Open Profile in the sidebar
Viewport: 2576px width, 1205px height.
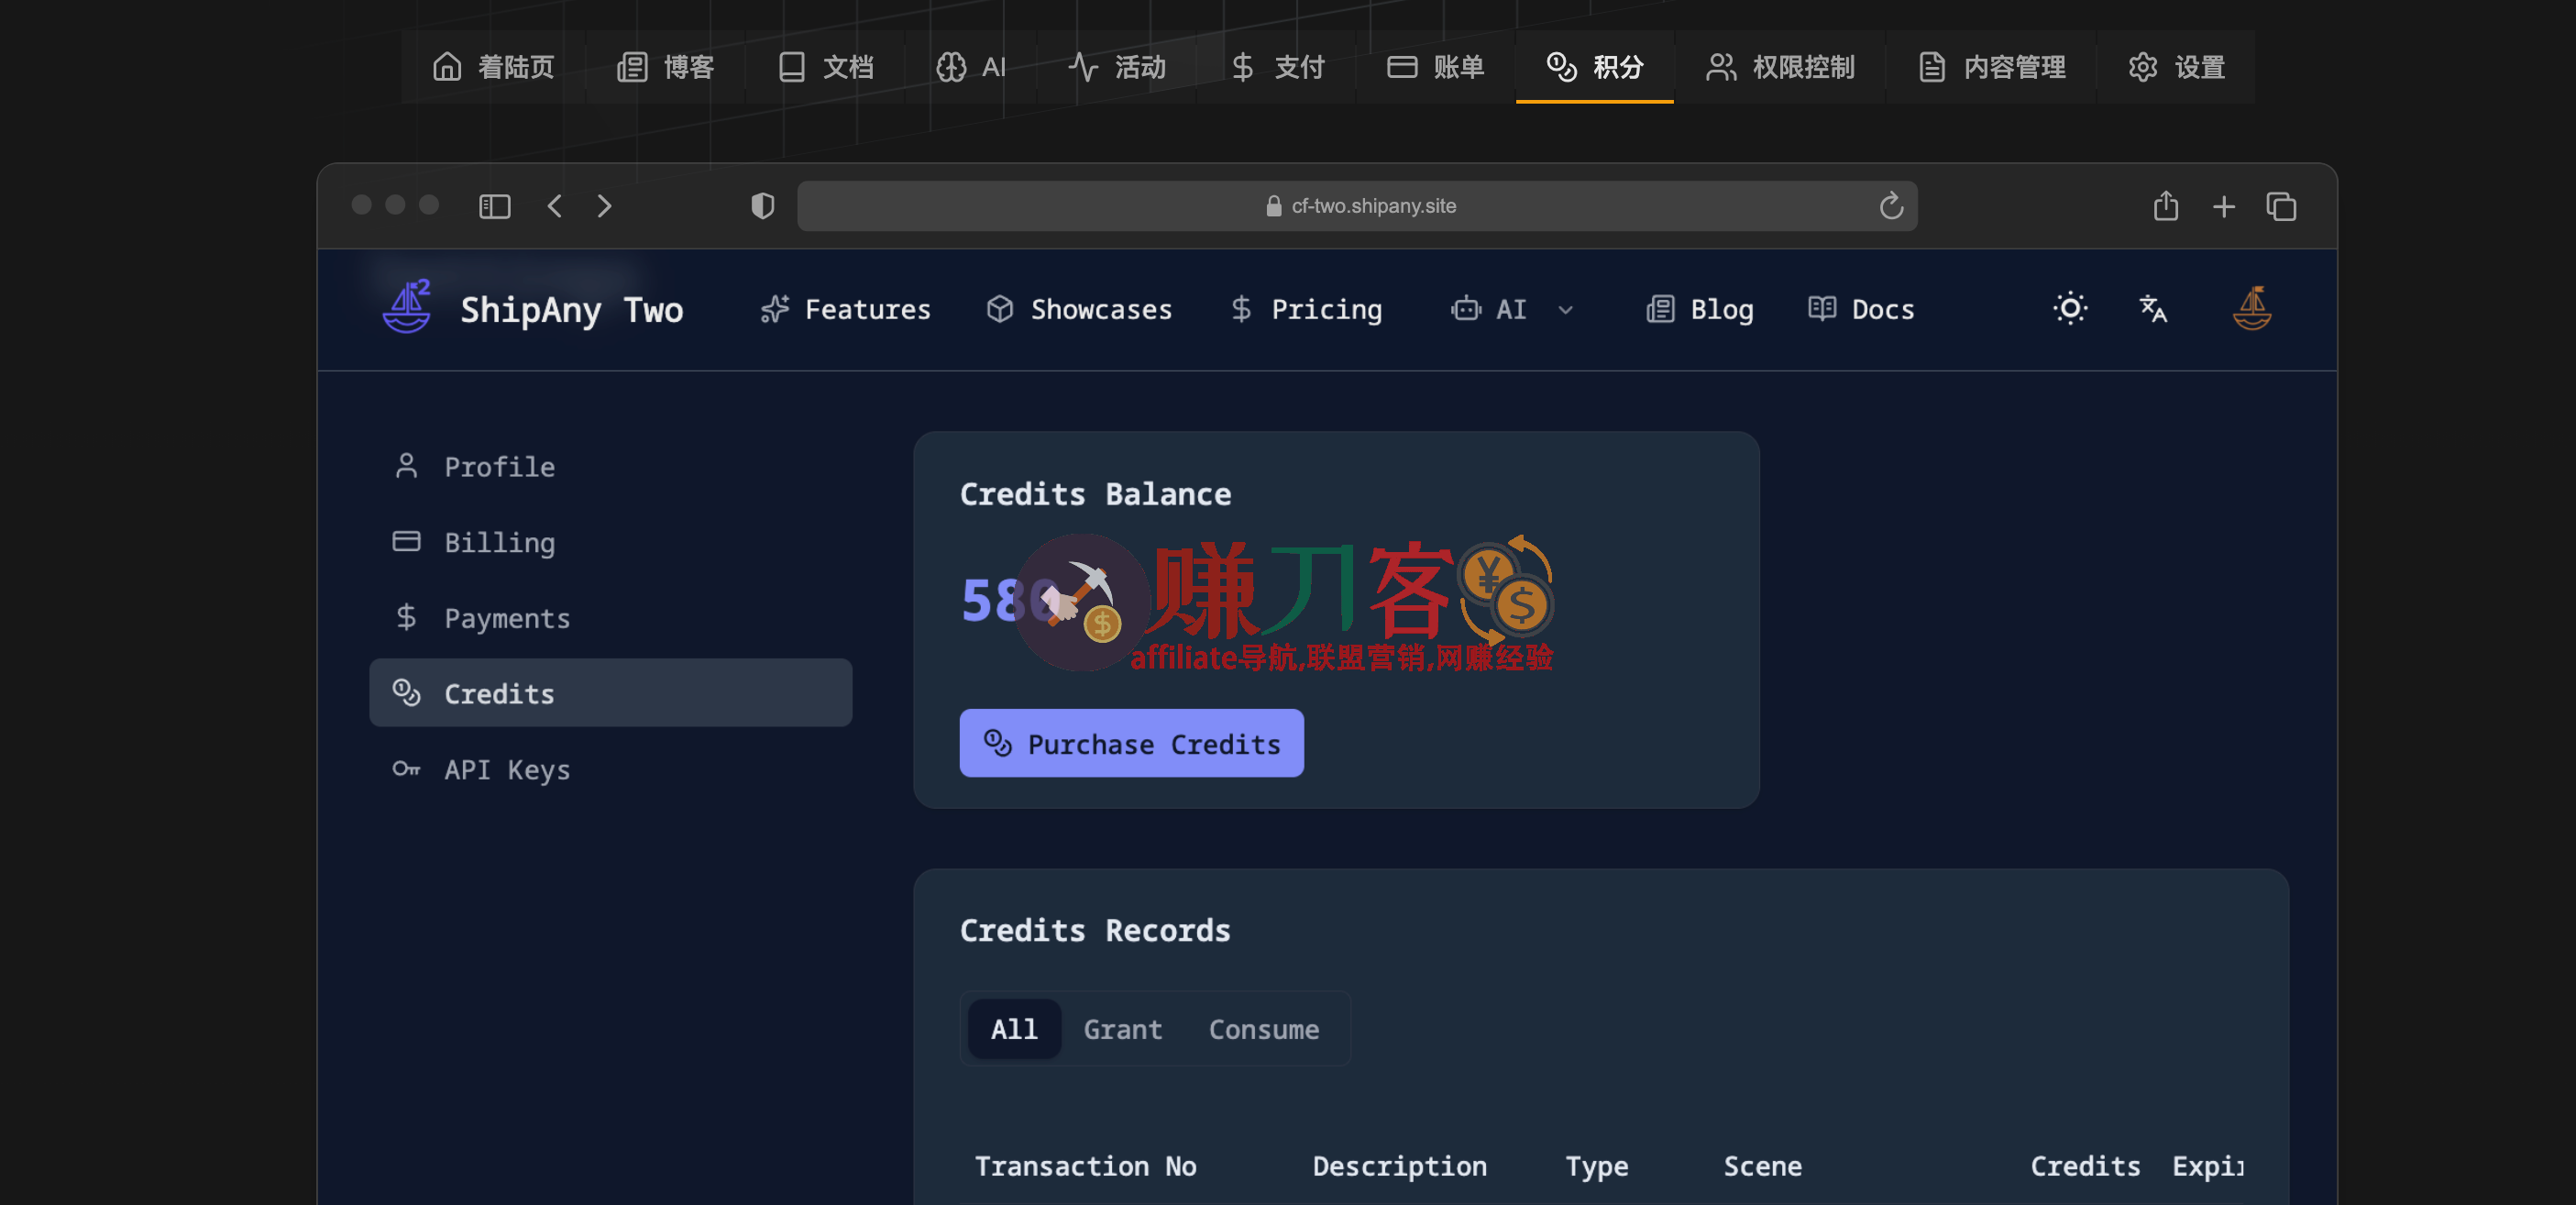click(x=611, y=467)
